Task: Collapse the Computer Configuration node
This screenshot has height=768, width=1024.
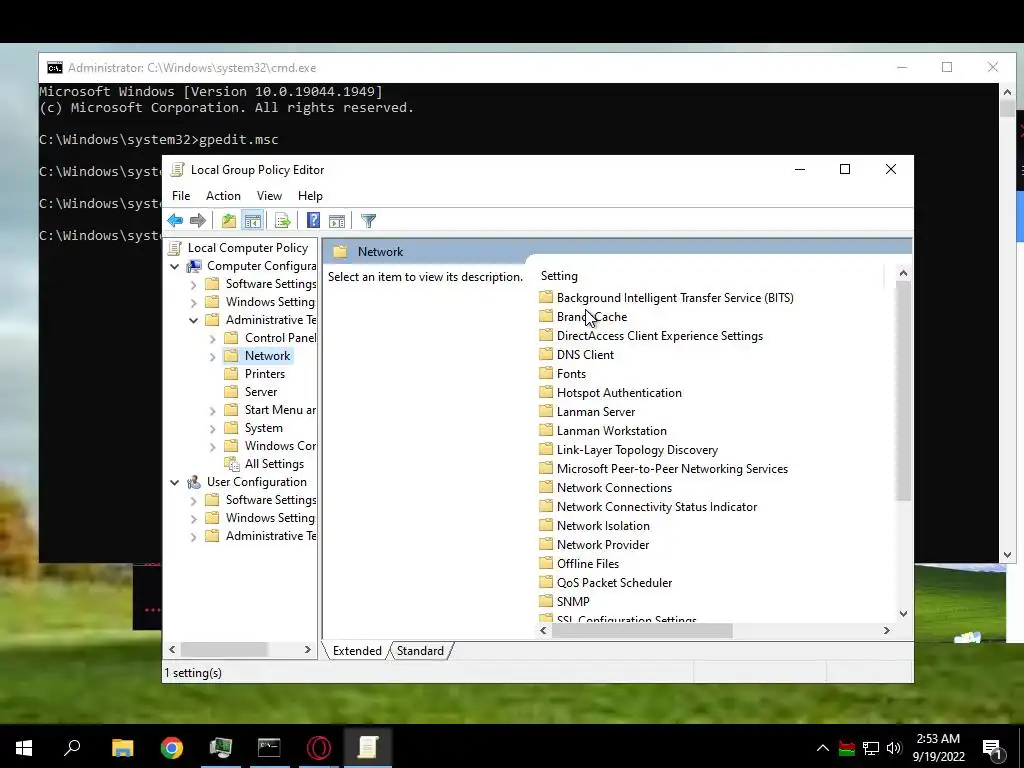Action: point(174,266)
